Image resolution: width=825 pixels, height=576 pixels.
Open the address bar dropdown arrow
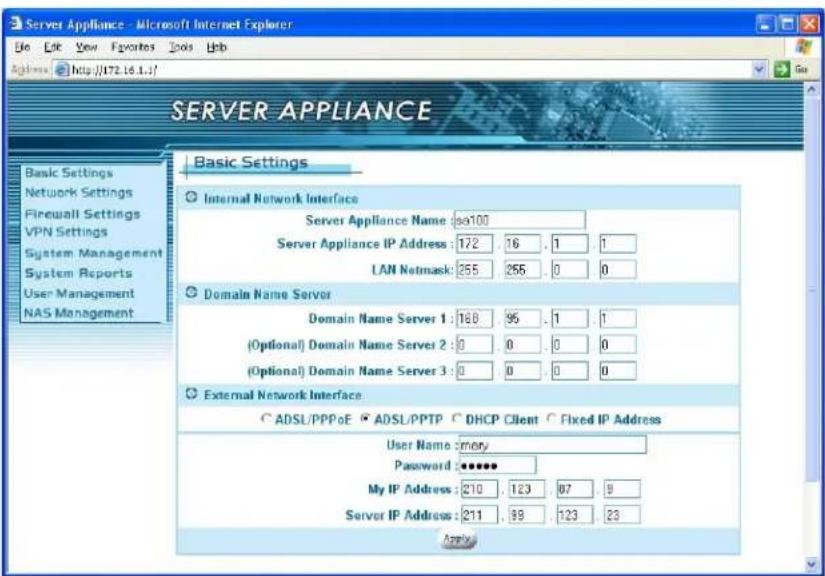coord(759,69)
